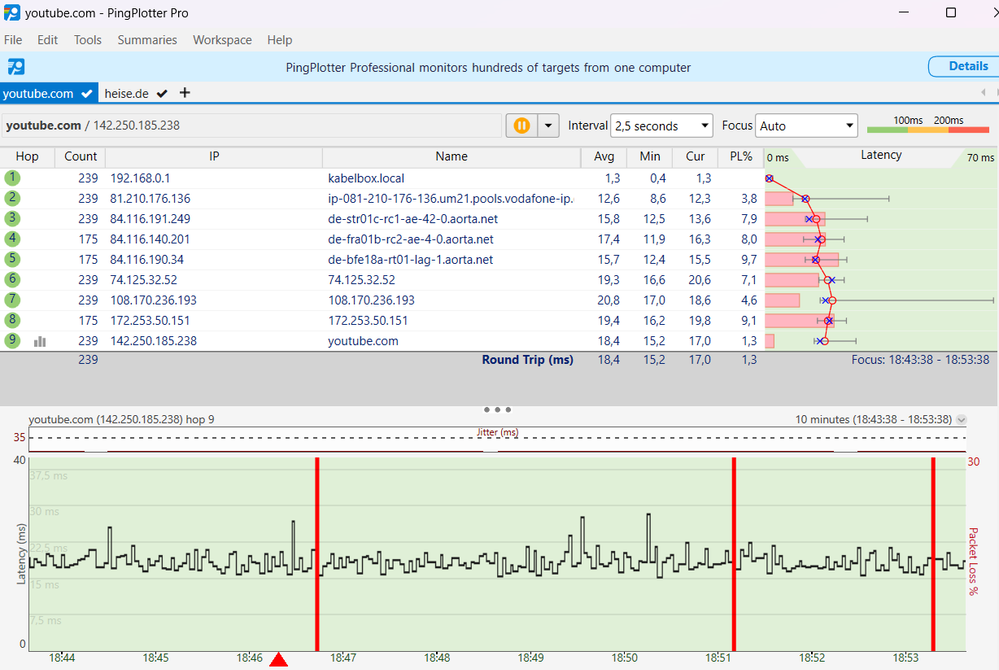Click the Focus: 18:43:38 - 18:53:38 text
Image resolution: width=999 pixels, height=670 pixels.
click(920, 360)
